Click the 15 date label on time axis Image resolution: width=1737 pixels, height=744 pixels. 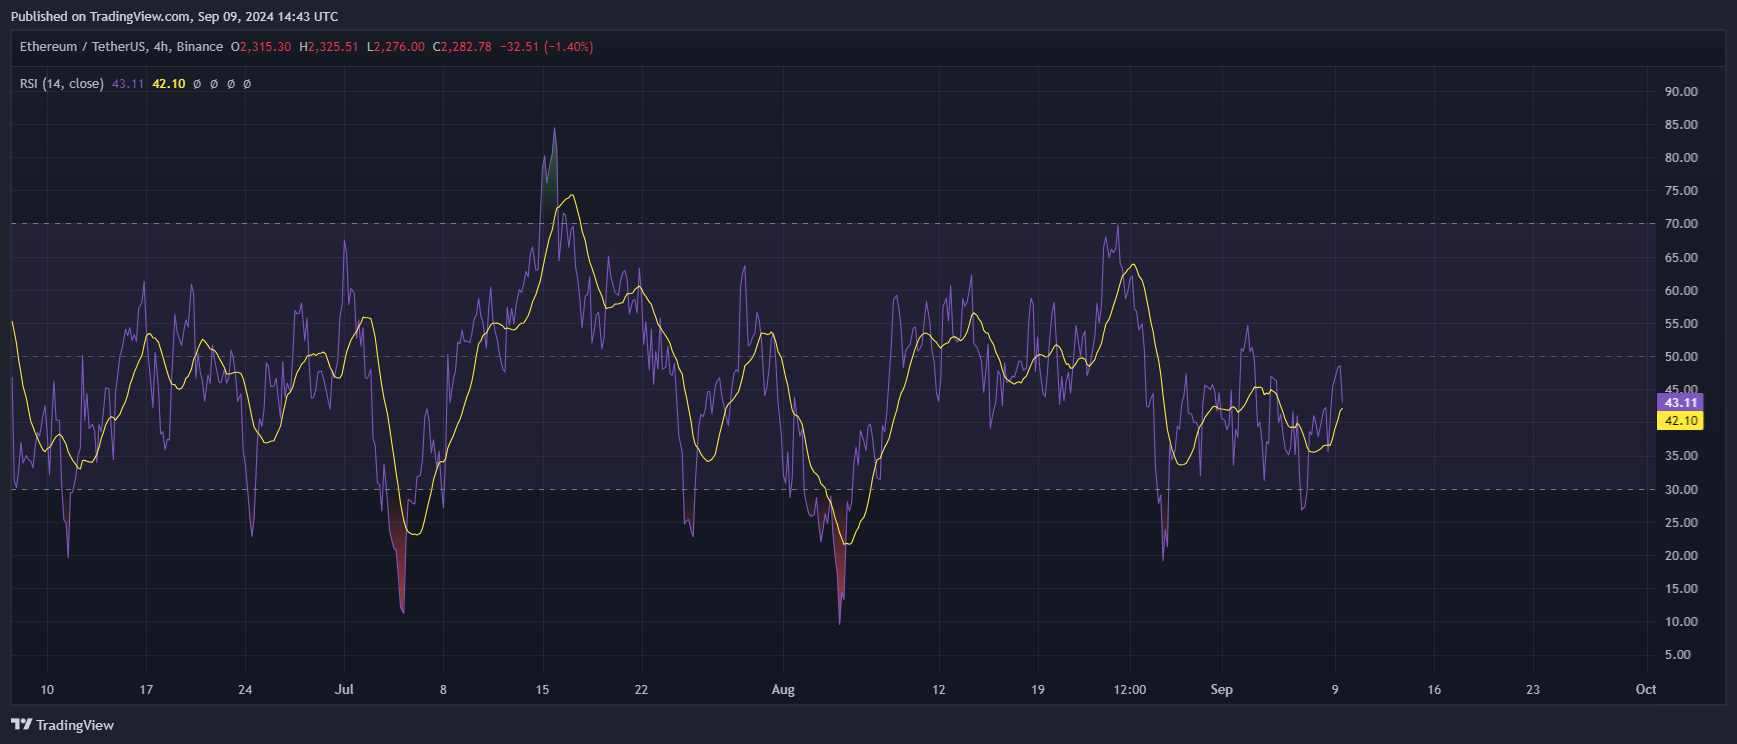click(542, 690)
